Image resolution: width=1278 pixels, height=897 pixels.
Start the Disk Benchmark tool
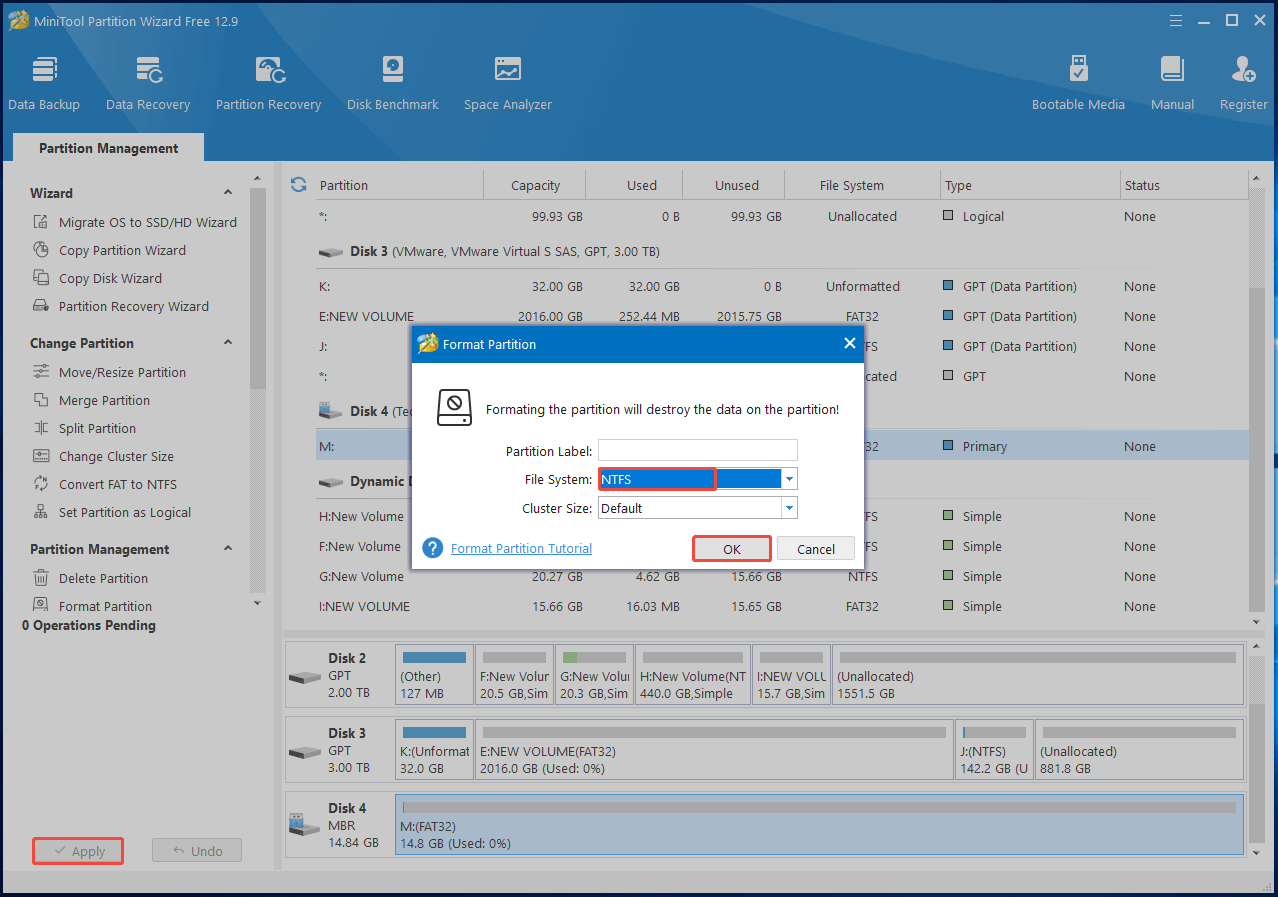393,83
